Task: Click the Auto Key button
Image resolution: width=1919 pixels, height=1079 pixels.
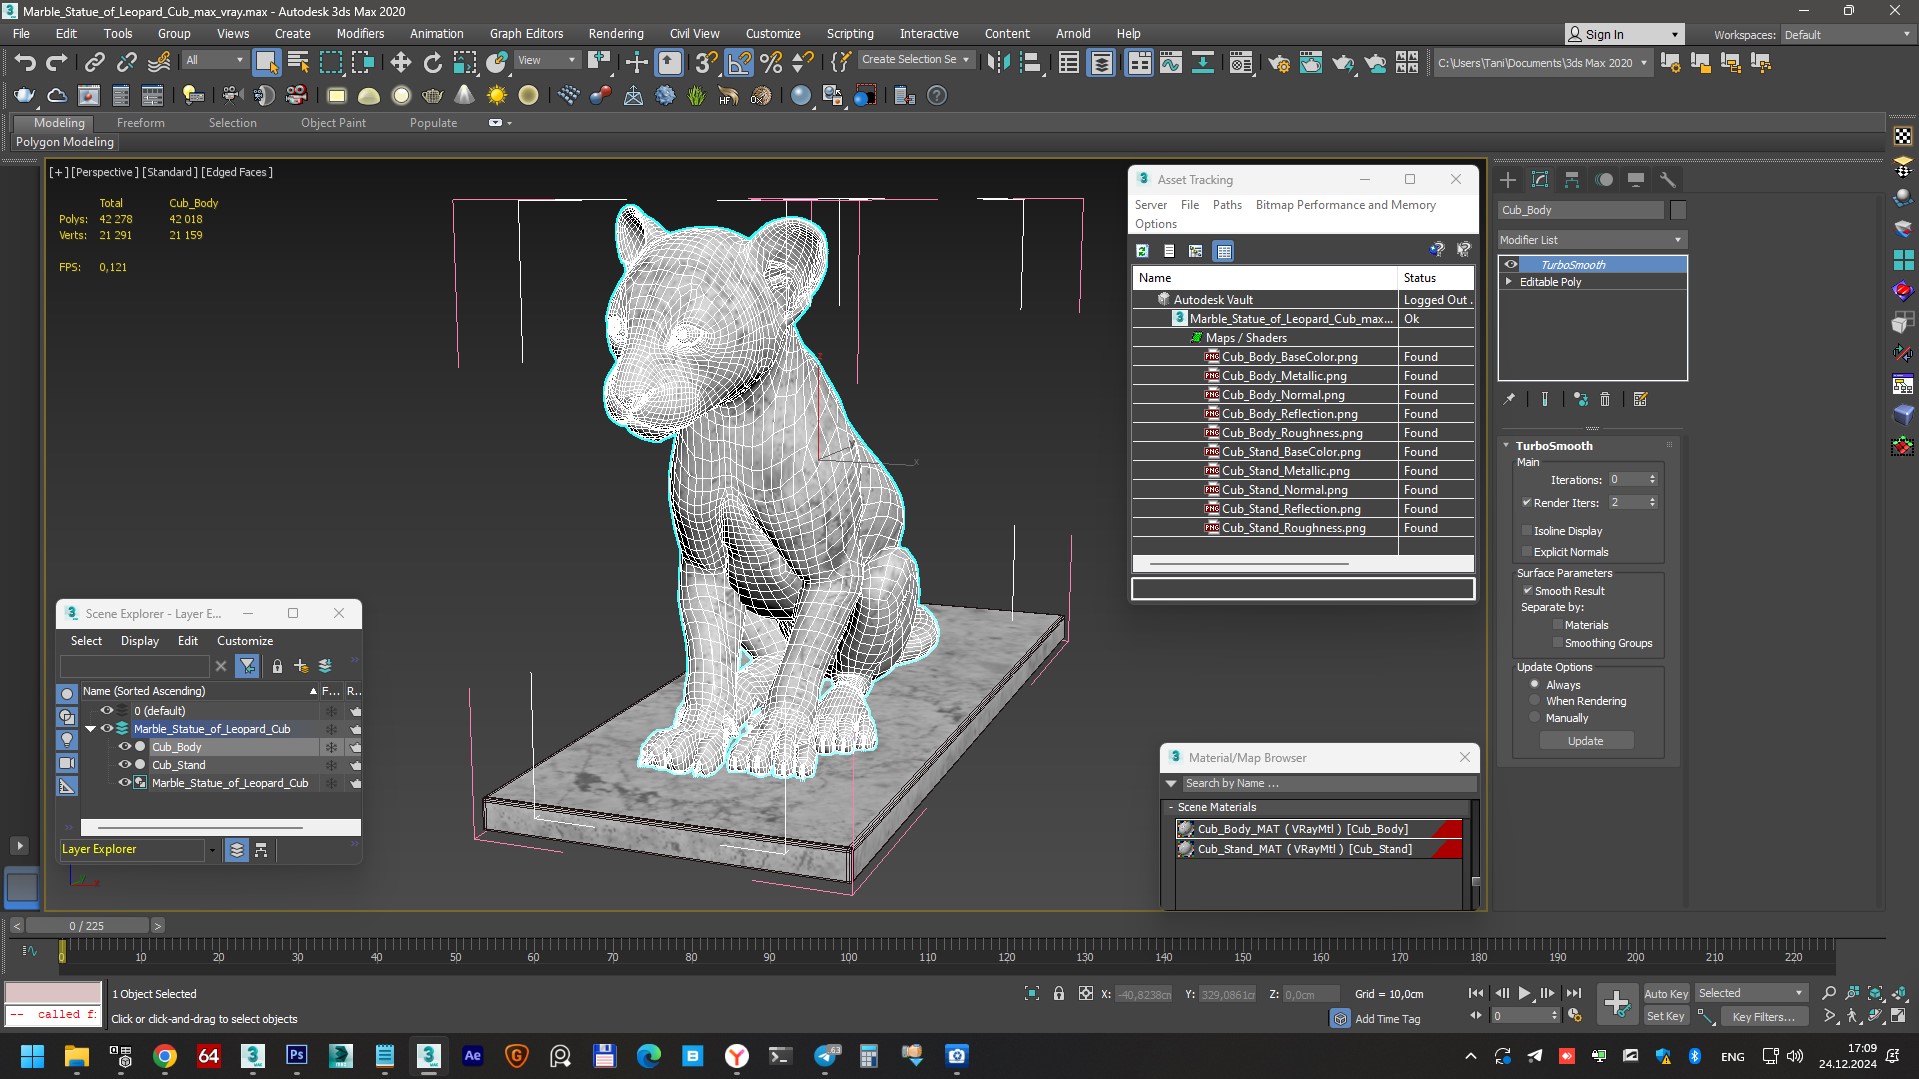Action: tap(1666, 993)
